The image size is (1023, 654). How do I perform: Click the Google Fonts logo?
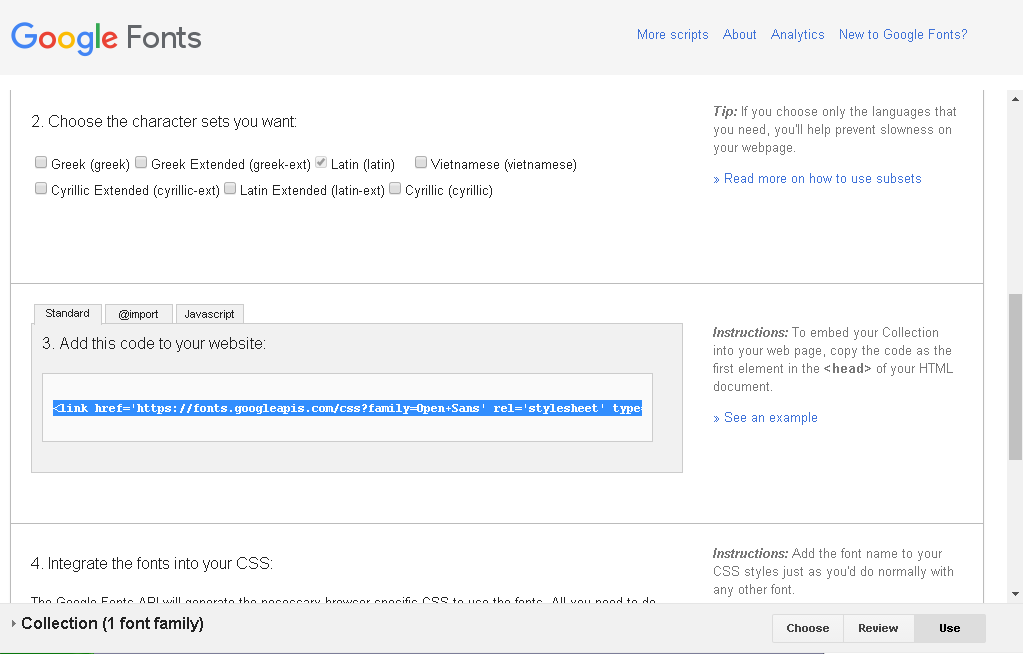pyautogui.click(x=106, y=38)
